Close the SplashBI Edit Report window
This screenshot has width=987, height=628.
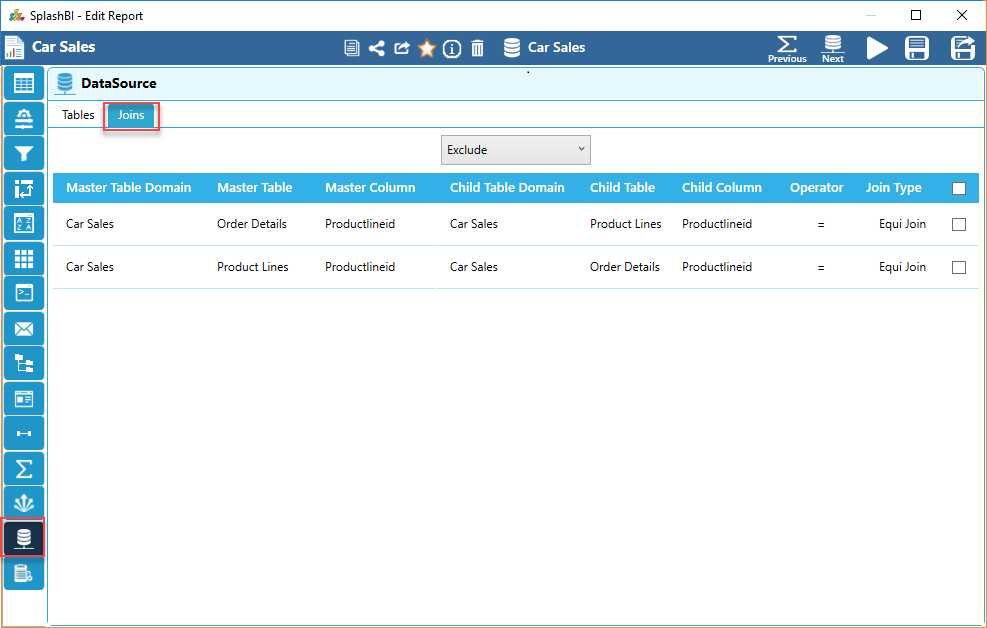[962, 15]
